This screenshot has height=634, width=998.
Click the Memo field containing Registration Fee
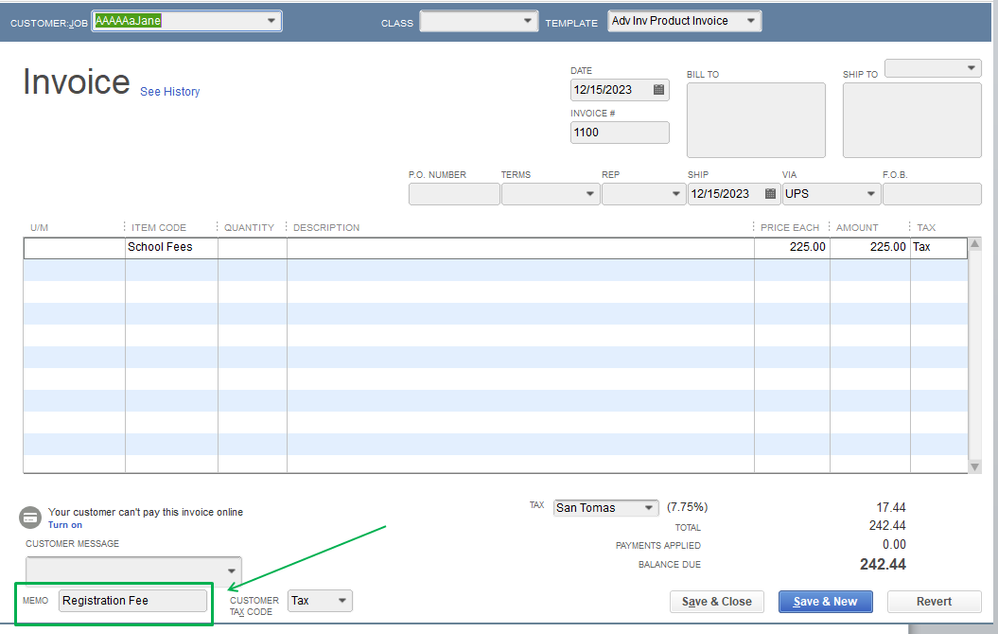pos(135,600)
